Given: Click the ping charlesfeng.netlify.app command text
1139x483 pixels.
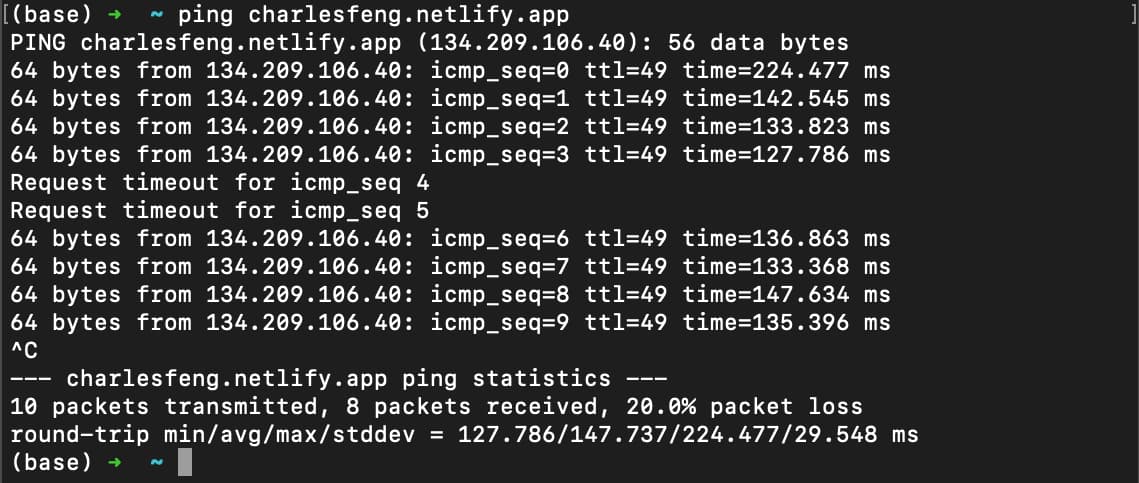Looking at the screenshot, I should pyautogui.click(x=374, y=15).
